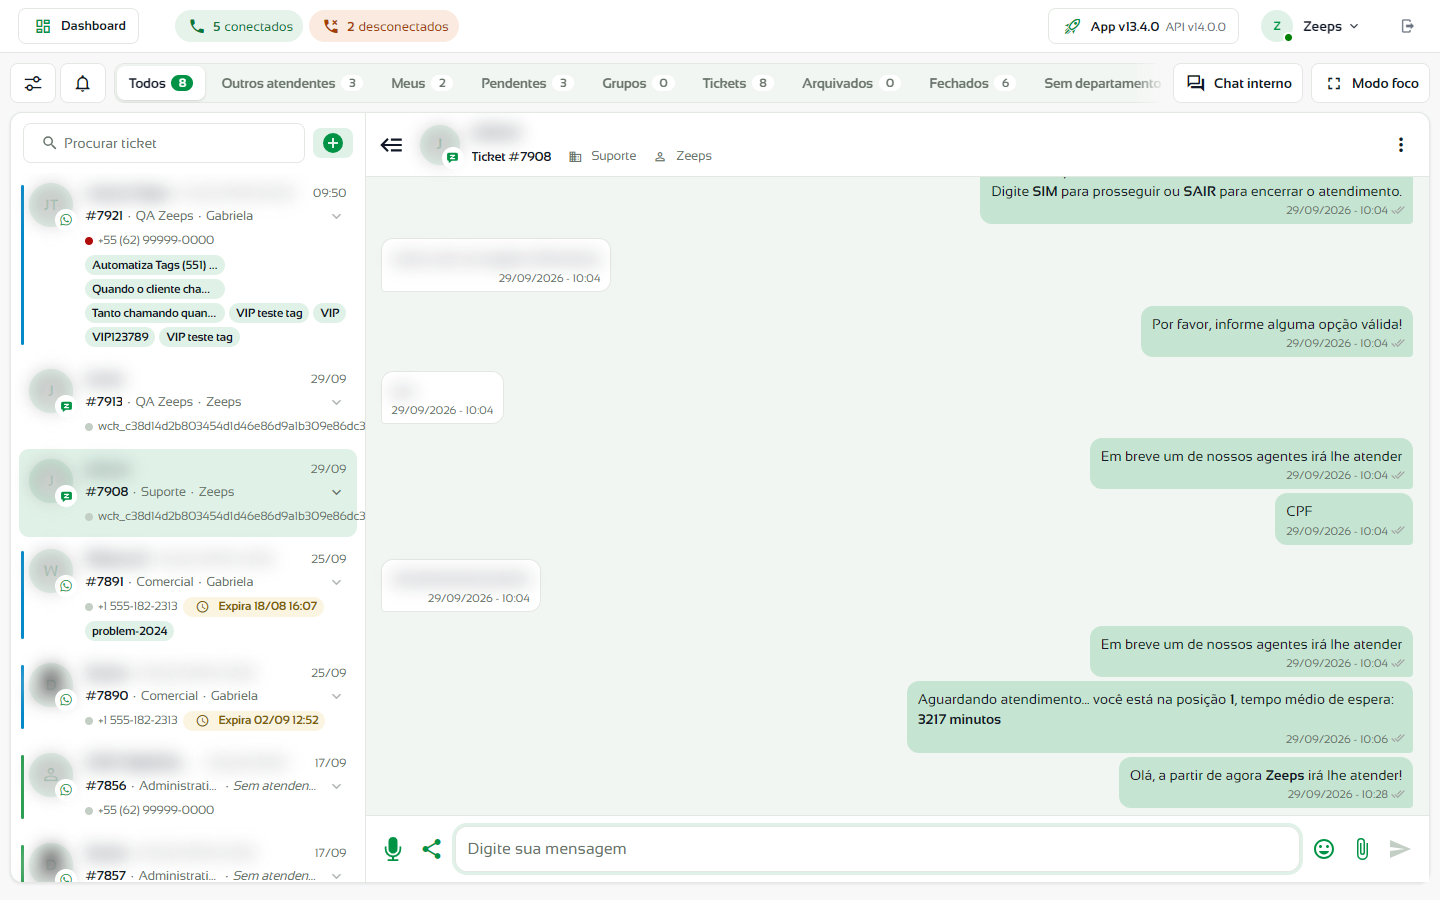
Task: Send the message with the paper plane icon
Action: tap(1400, 849)
